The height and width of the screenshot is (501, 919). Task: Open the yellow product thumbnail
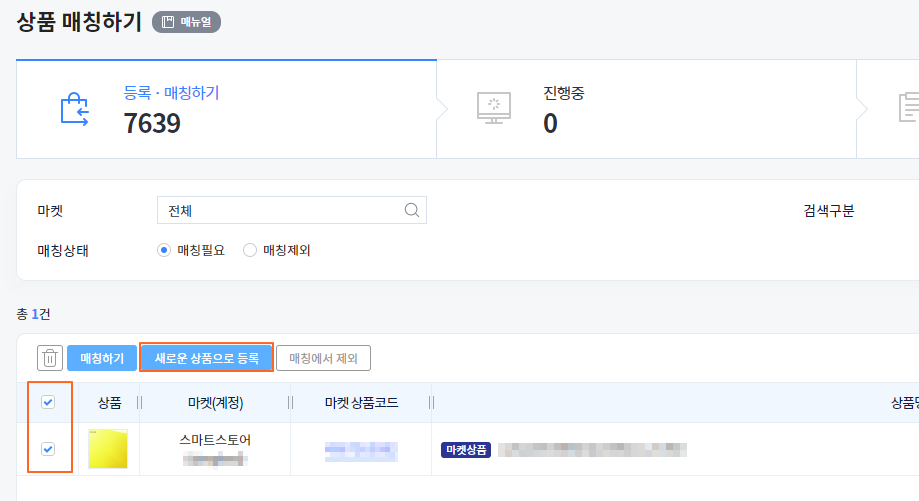[x=108, y=449]
